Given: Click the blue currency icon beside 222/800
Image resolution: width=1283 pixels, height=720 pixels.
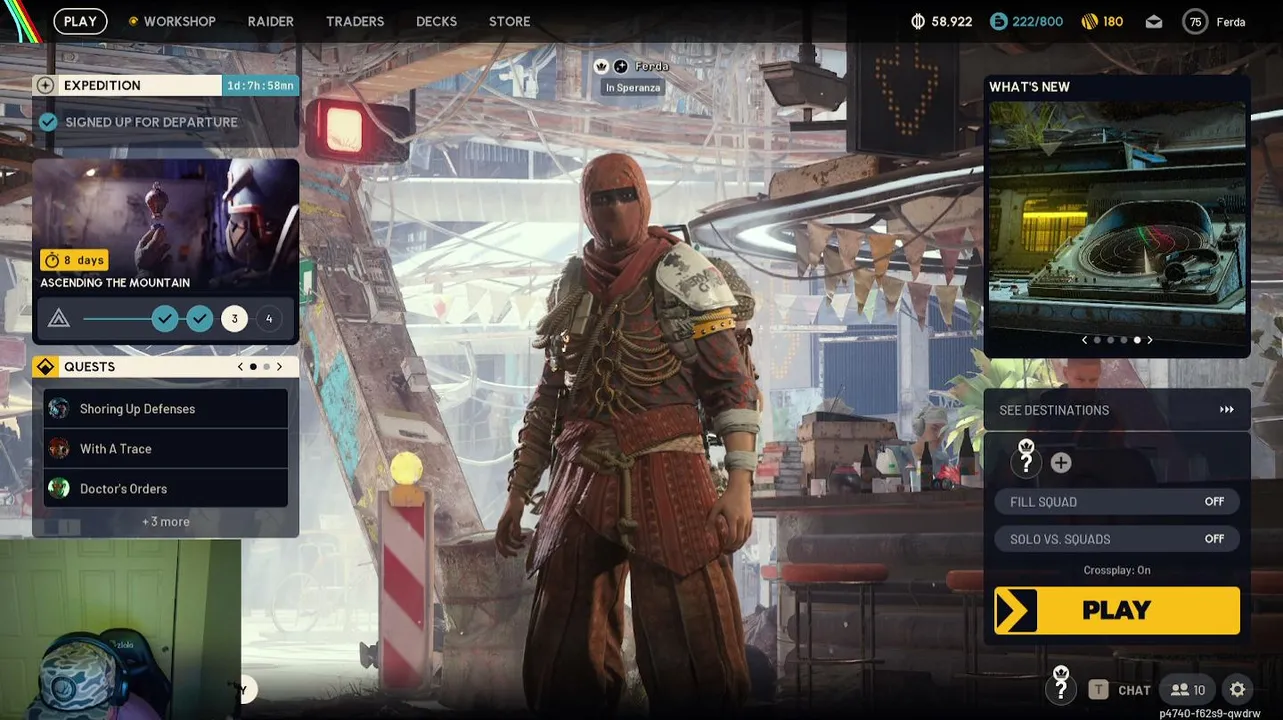Looking at the screenshot, I should (999, 21).
